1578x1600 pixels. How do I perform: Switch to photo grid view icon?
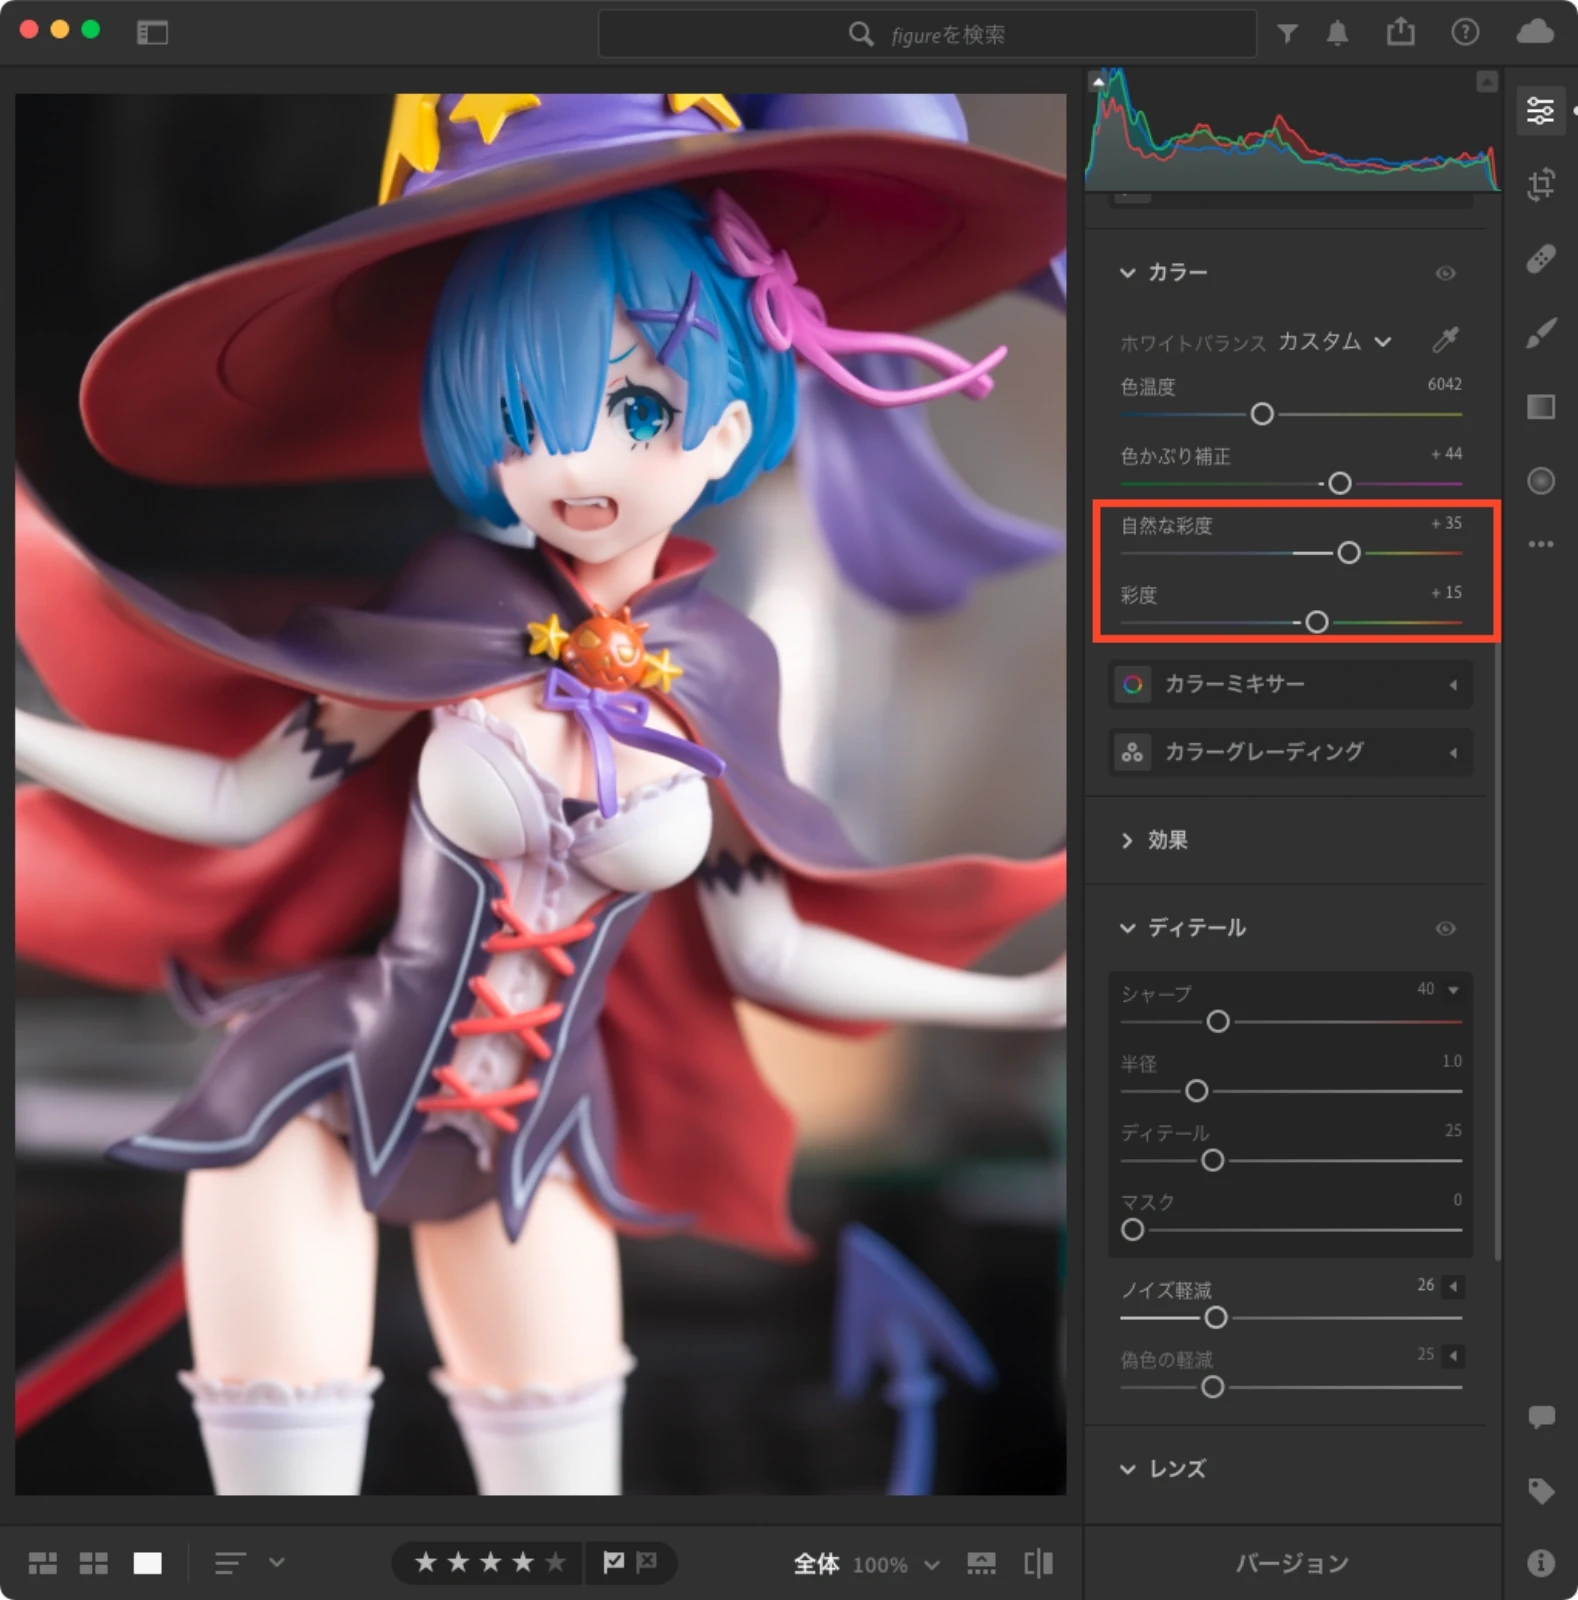(x=43, y=1563)
